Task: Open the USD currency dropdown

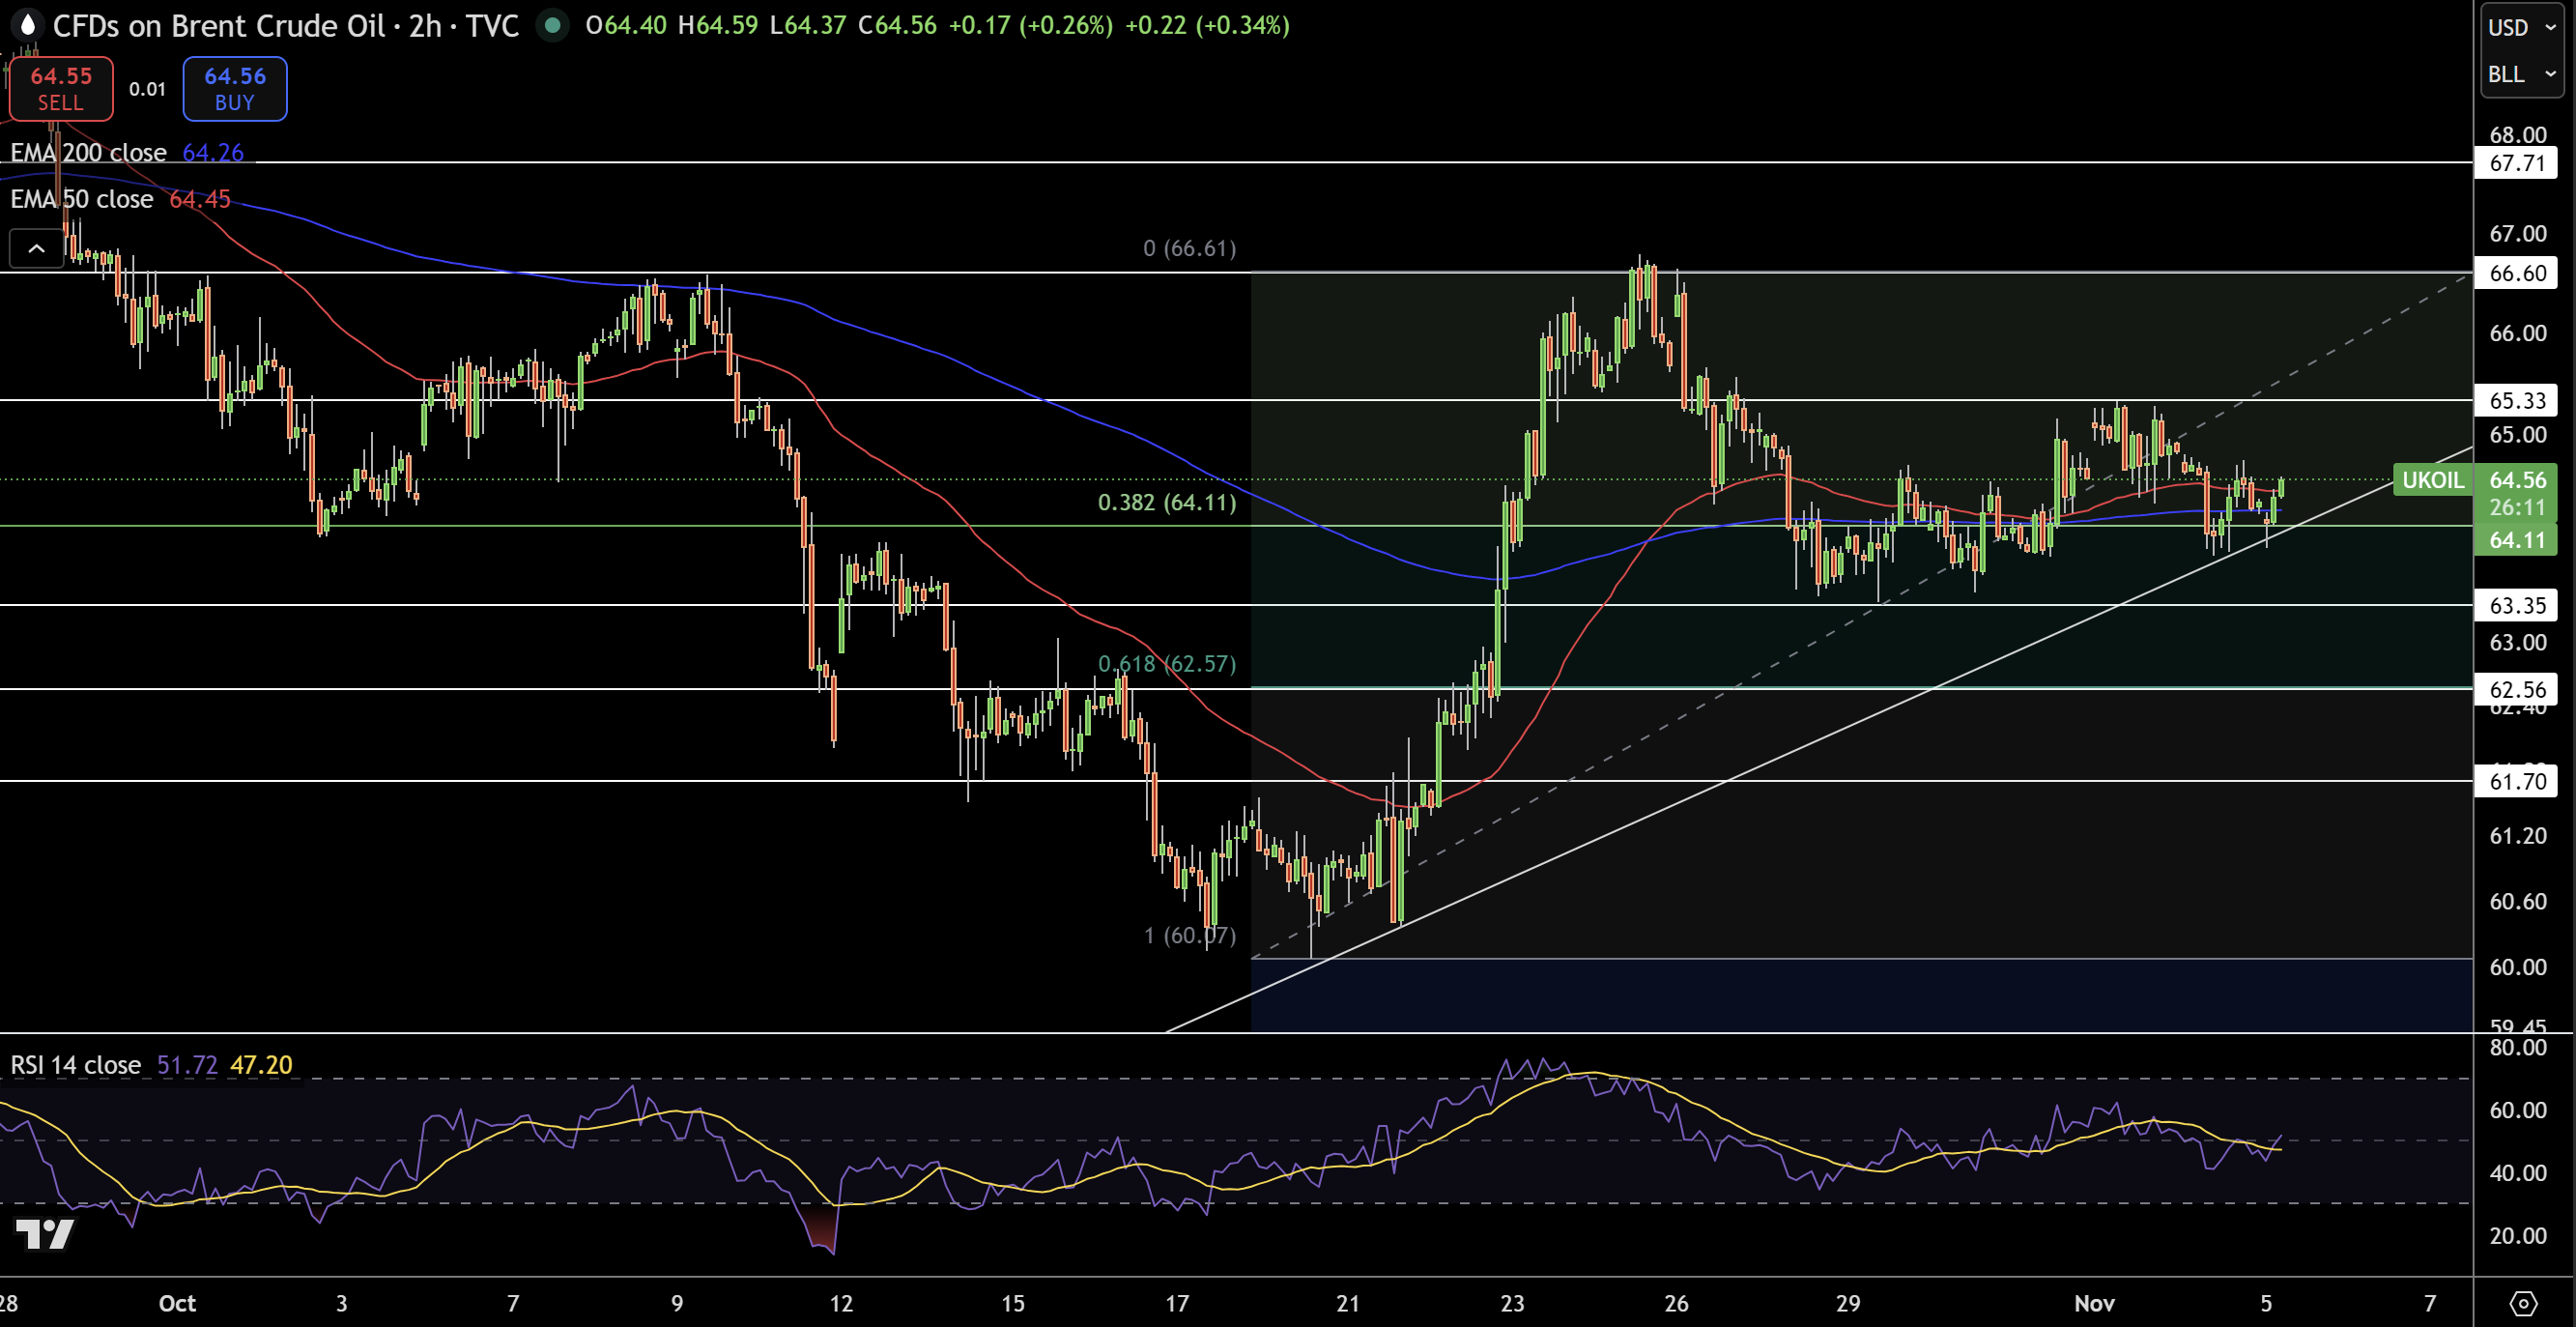Action: tap(2519, 27)
